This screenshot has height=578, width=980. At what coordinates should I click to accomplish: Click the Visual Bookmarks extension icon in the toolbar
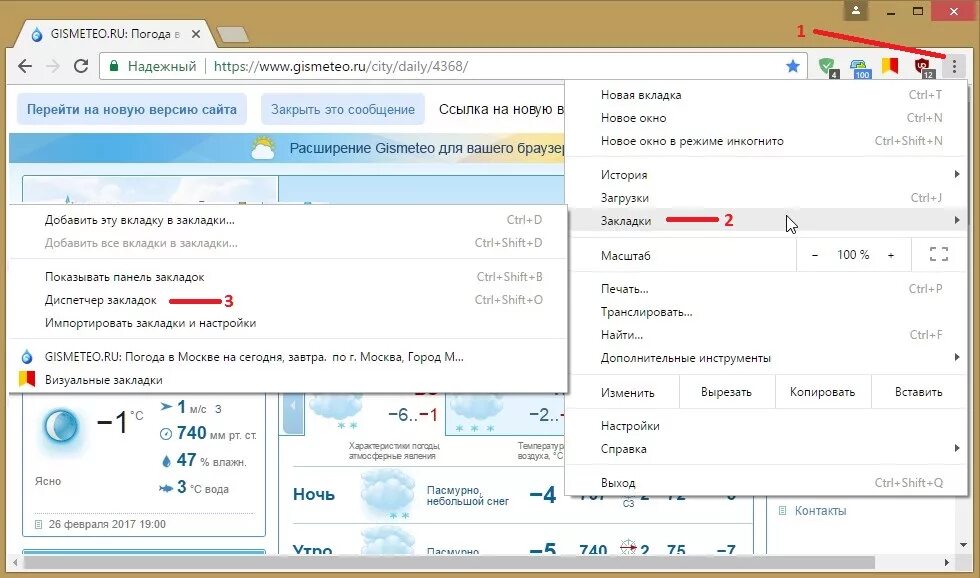pyautogui.click(x=890, y=66)
